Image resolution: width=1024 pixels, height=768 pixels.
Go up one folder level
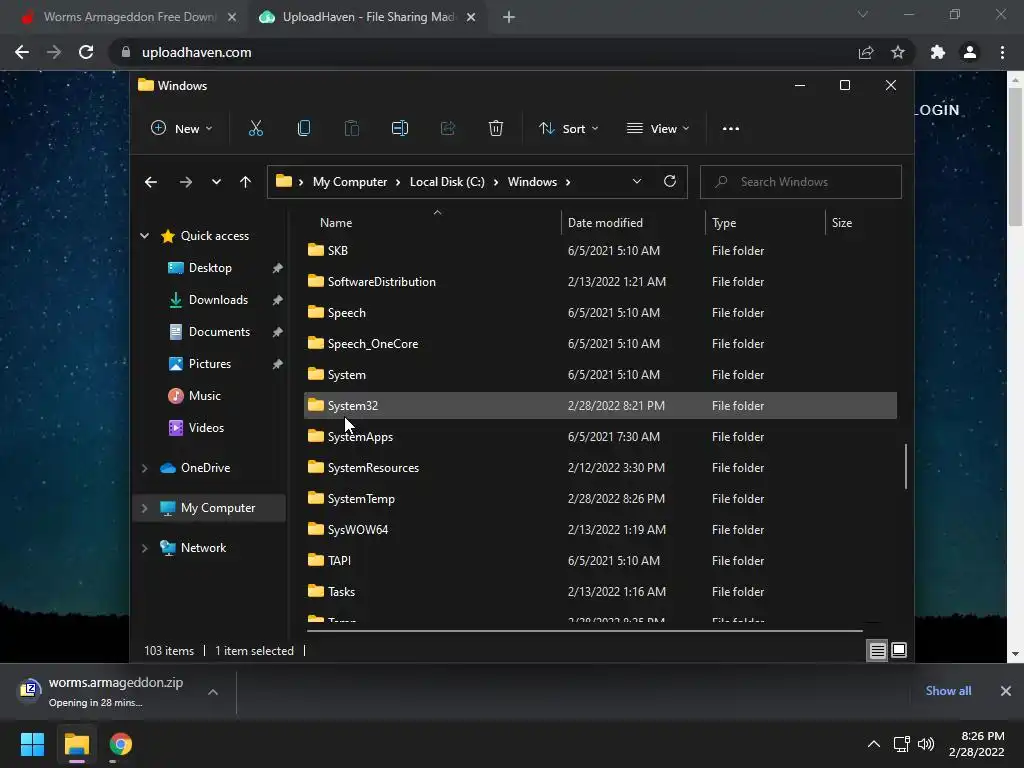245,182
